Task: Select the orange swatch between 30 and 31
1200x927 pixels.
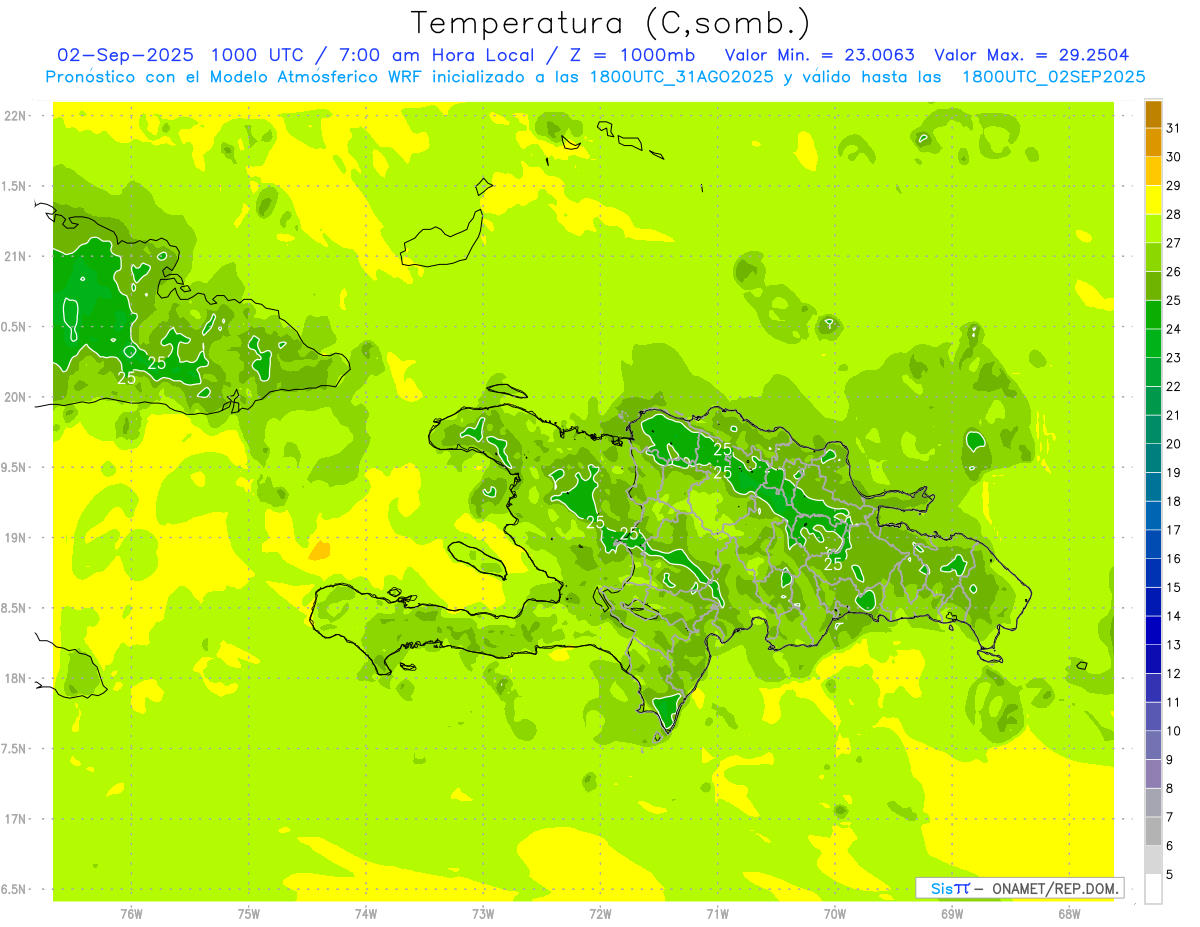Action: point(1153,143)
